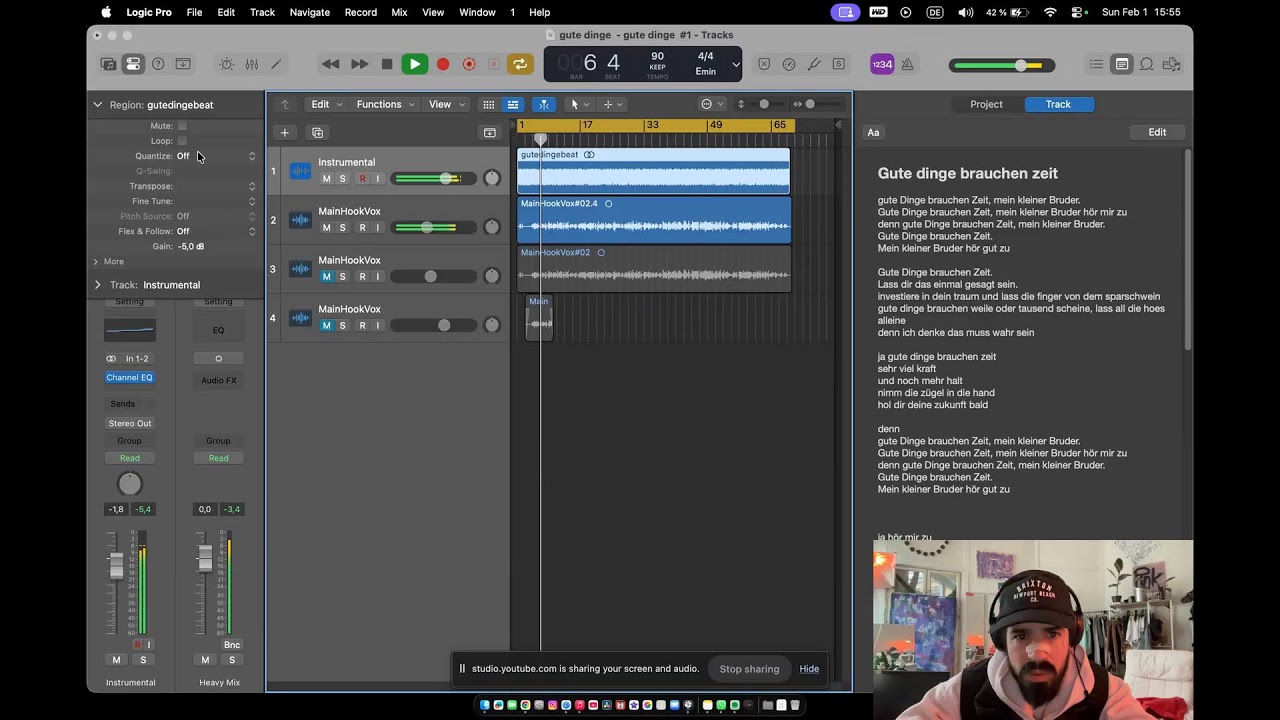The width and height of the screenshot is (1280, 720).
Task: Open the Tuner from the control bar
Action: coord(814,64)
